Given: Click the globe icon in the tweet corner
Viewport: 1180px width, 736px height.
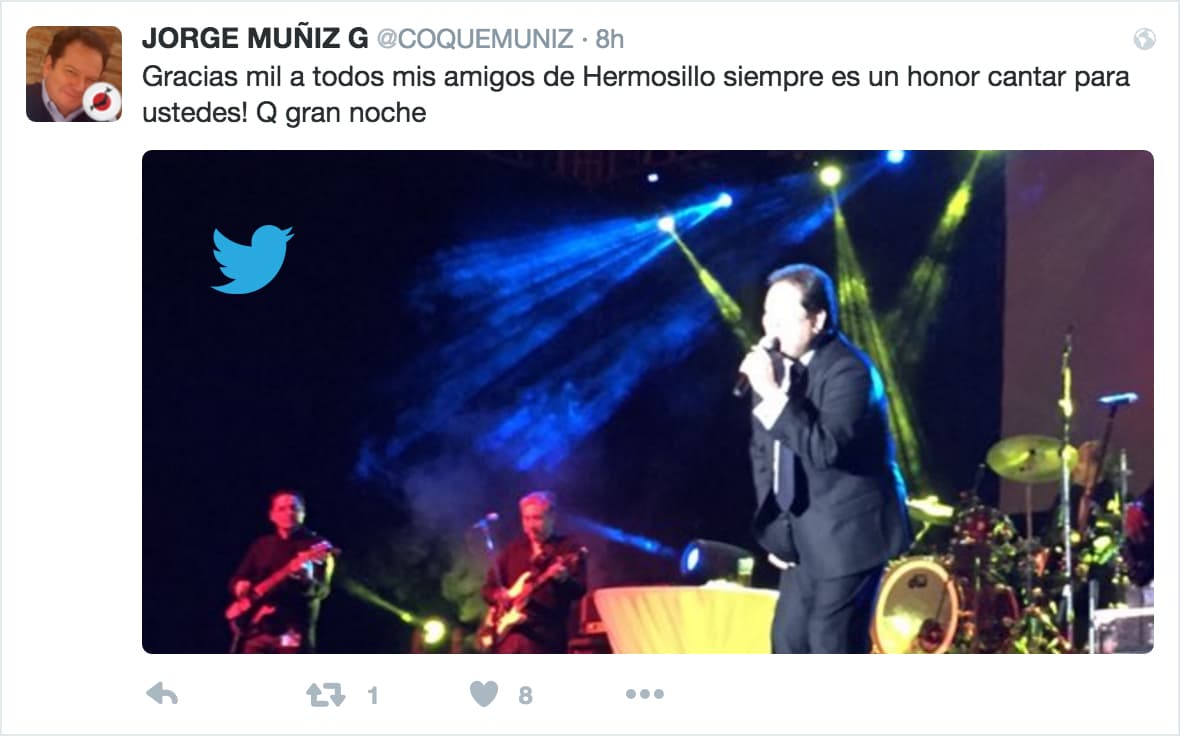Looking at the screenshot, I should click(1144, 39).
